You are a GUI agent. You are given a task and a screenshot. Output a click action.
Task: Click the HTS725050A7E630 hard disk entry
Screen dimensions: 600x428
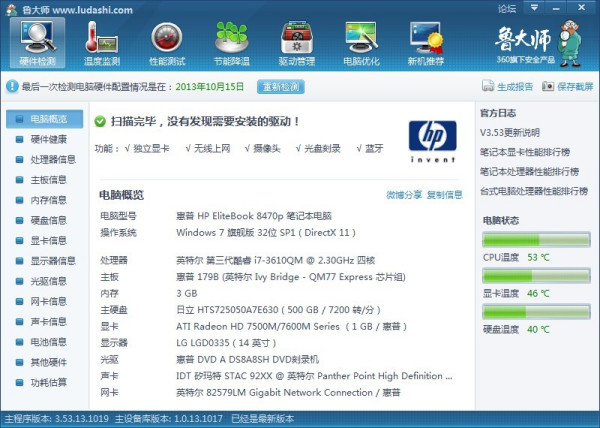[x=279, y=310]
